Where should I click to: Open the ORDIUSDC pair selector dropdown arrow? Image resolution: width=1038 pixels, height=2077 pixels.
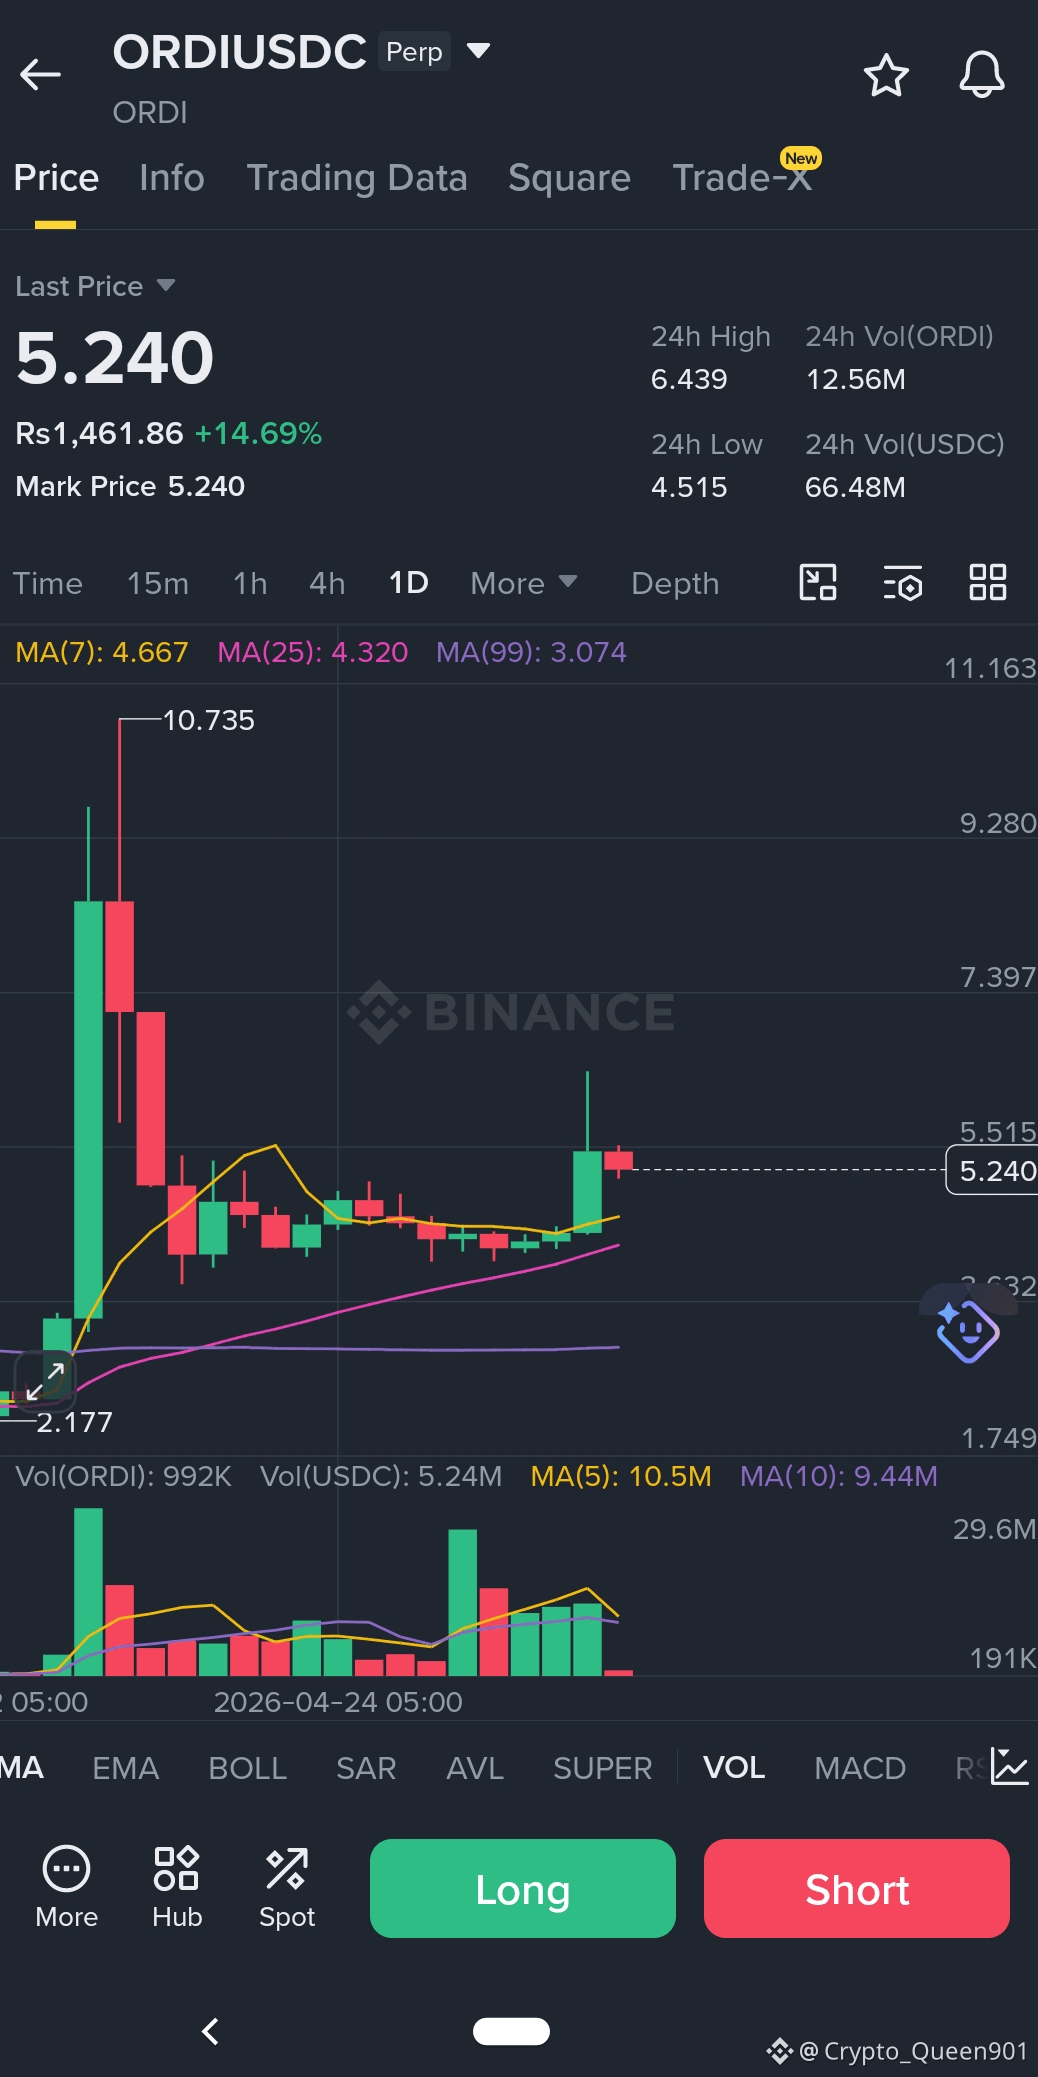click(x=479, y=51)
